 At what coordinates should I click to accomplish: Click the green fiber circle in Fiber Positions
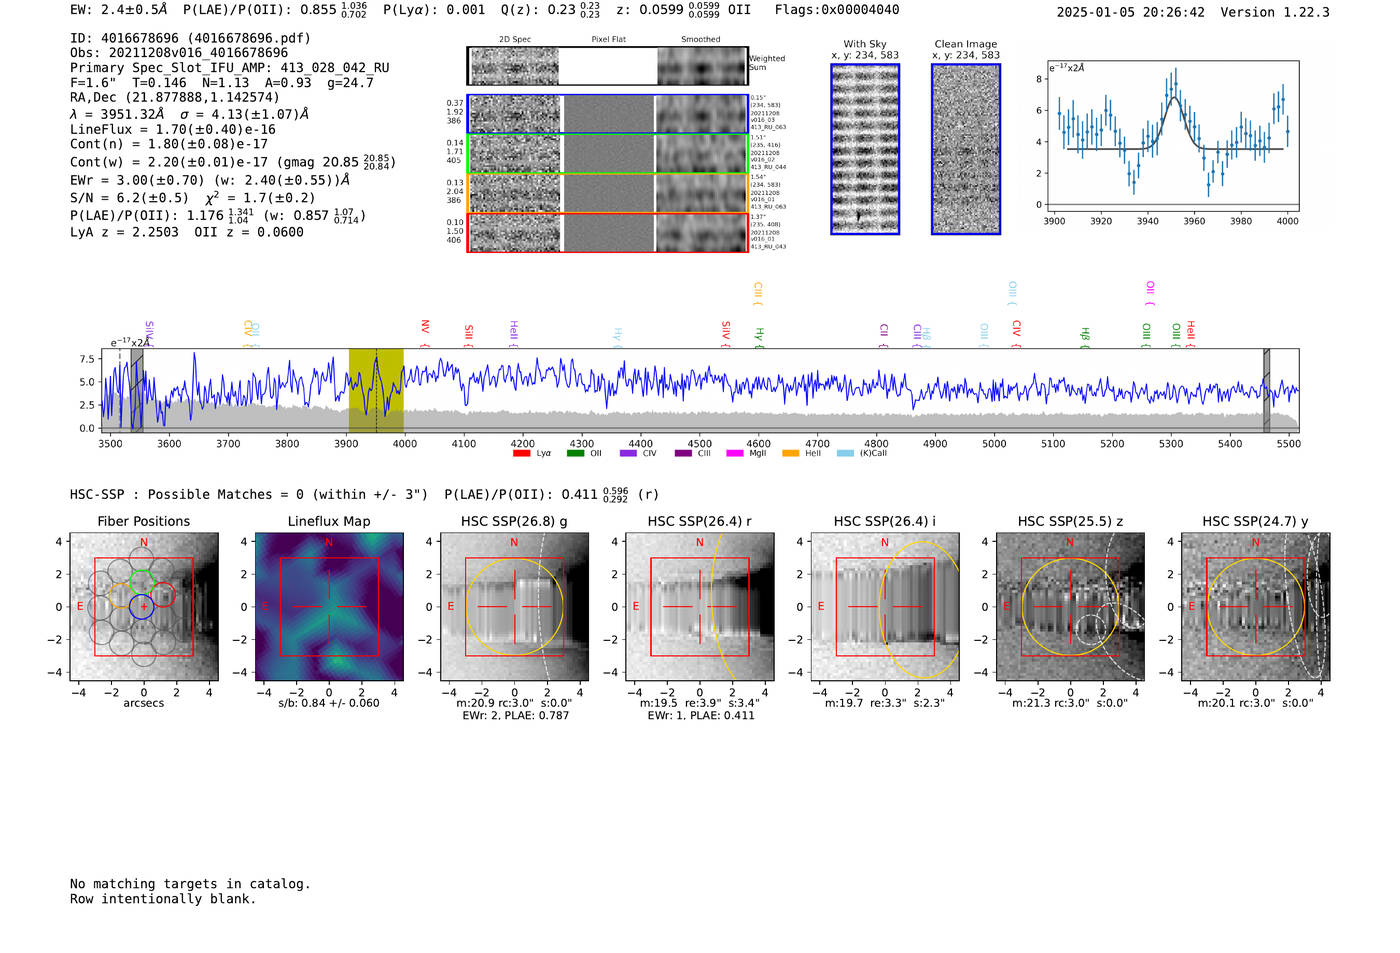tap(141, 582)
